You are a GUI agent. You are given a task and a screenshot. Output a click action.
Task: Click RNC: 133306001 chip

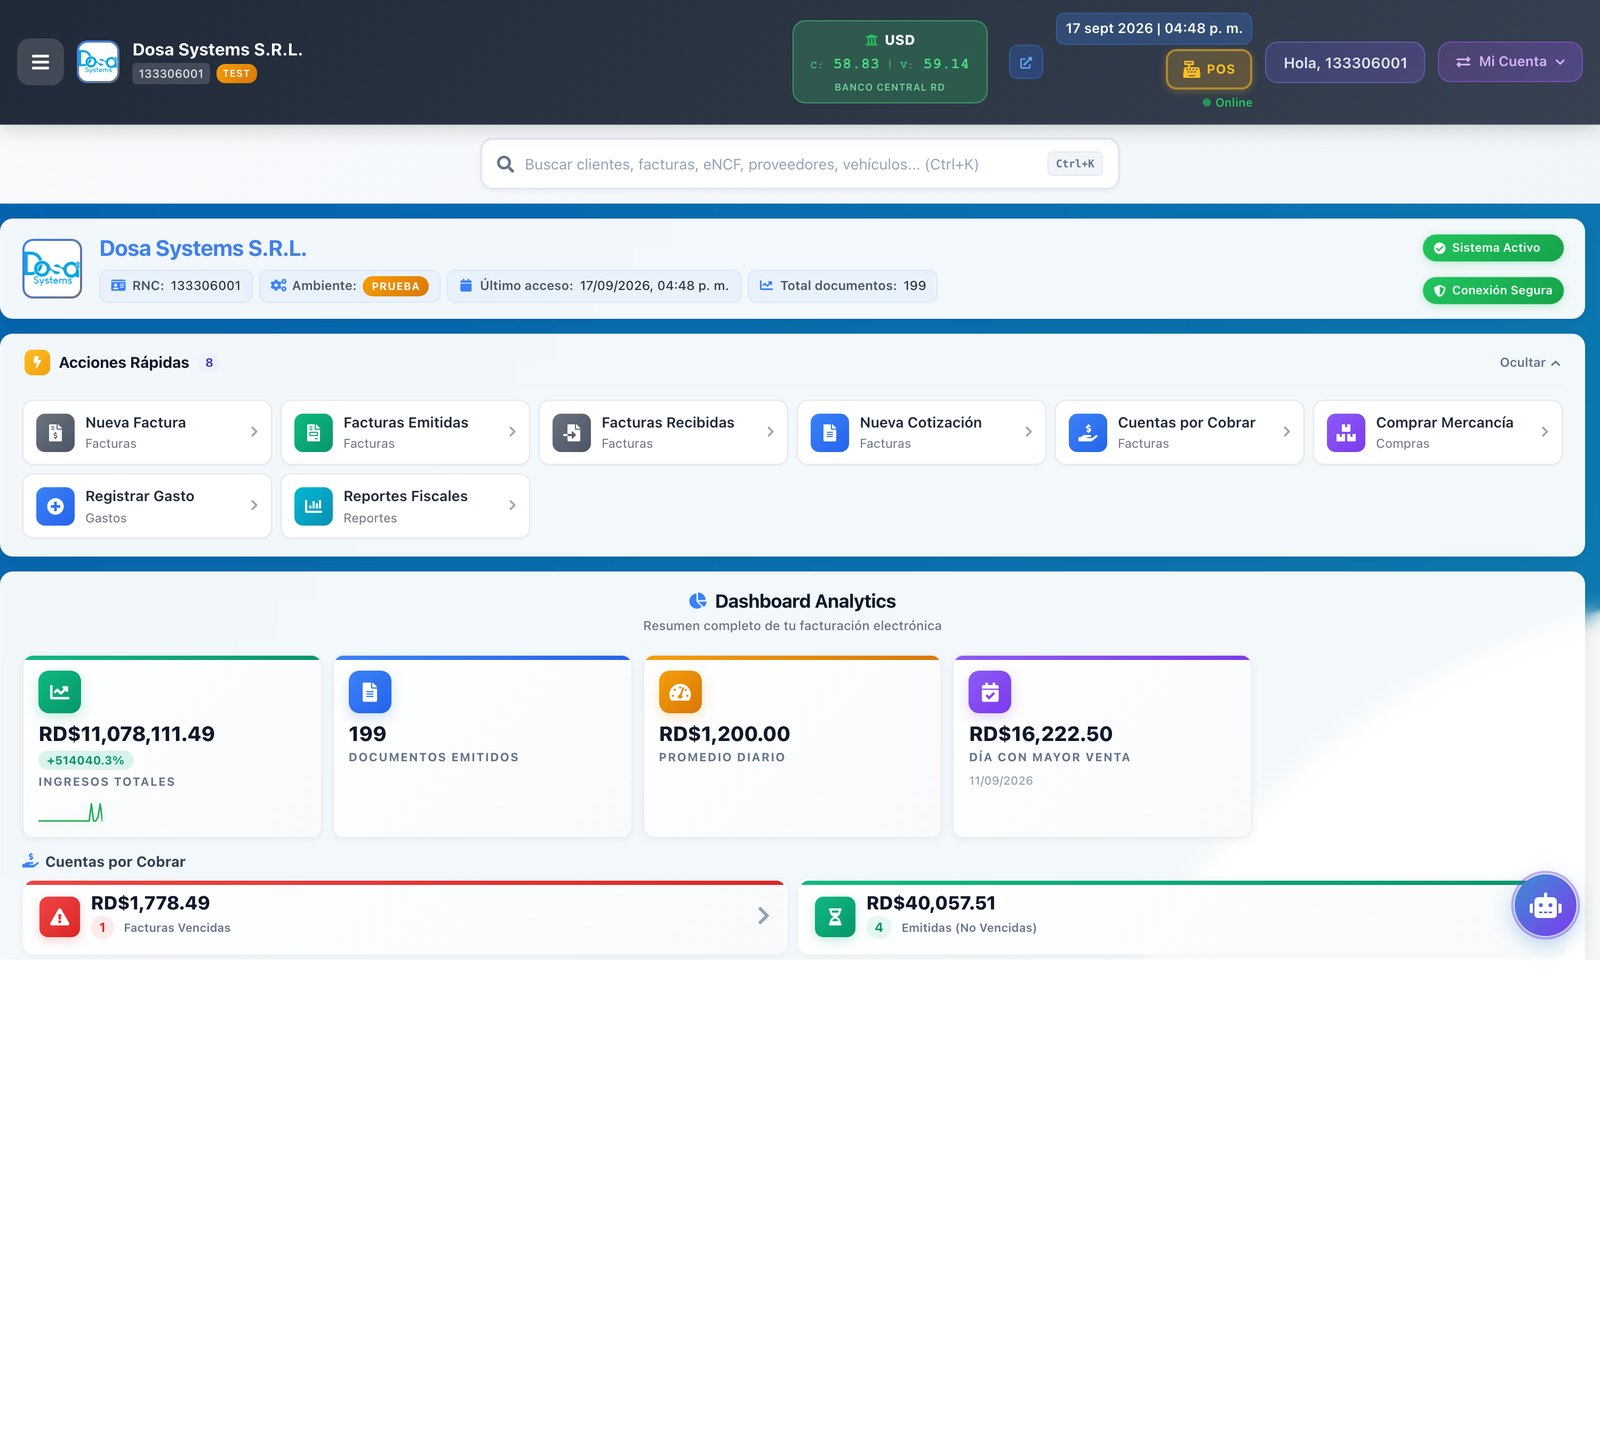click(176, 286)
